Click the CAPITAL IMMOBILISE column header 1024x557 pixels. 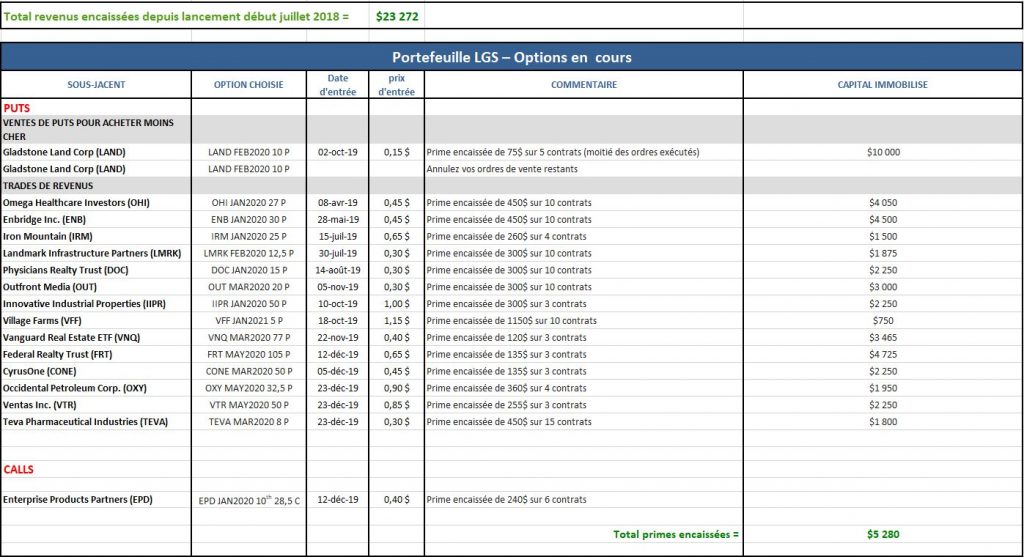coord(883,85)
